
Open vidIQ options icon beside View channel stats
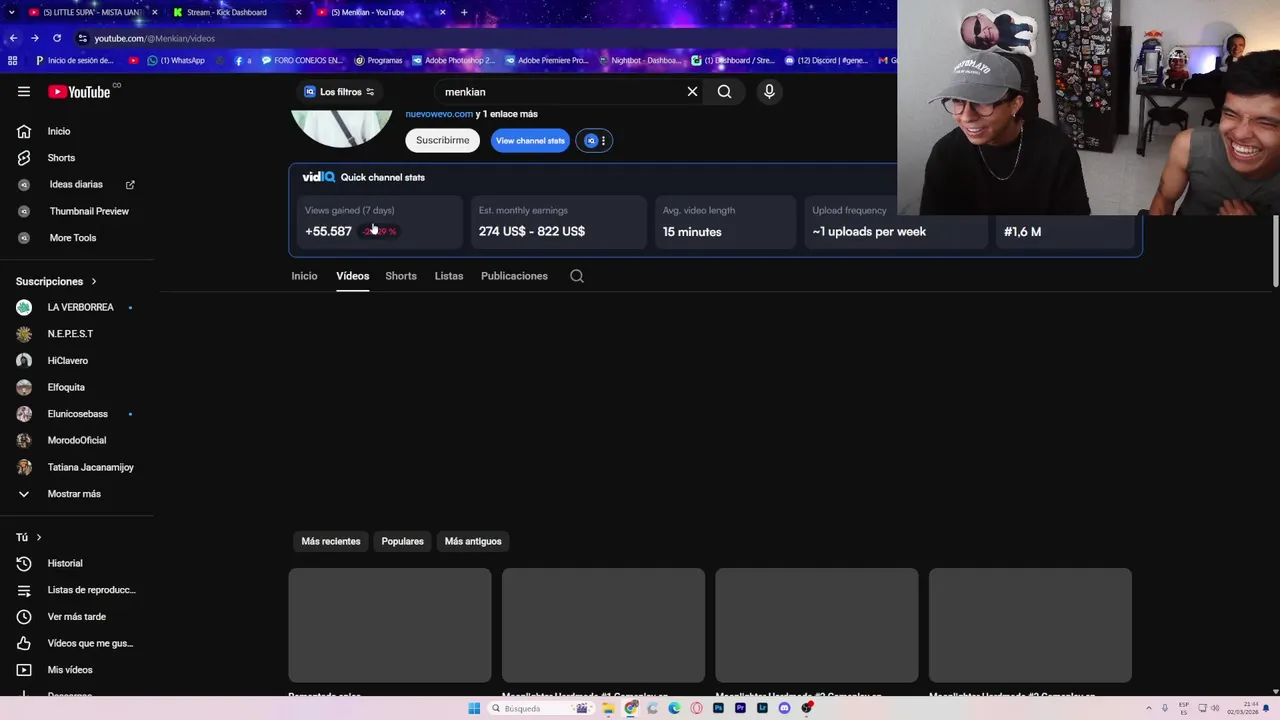point(595,141)
